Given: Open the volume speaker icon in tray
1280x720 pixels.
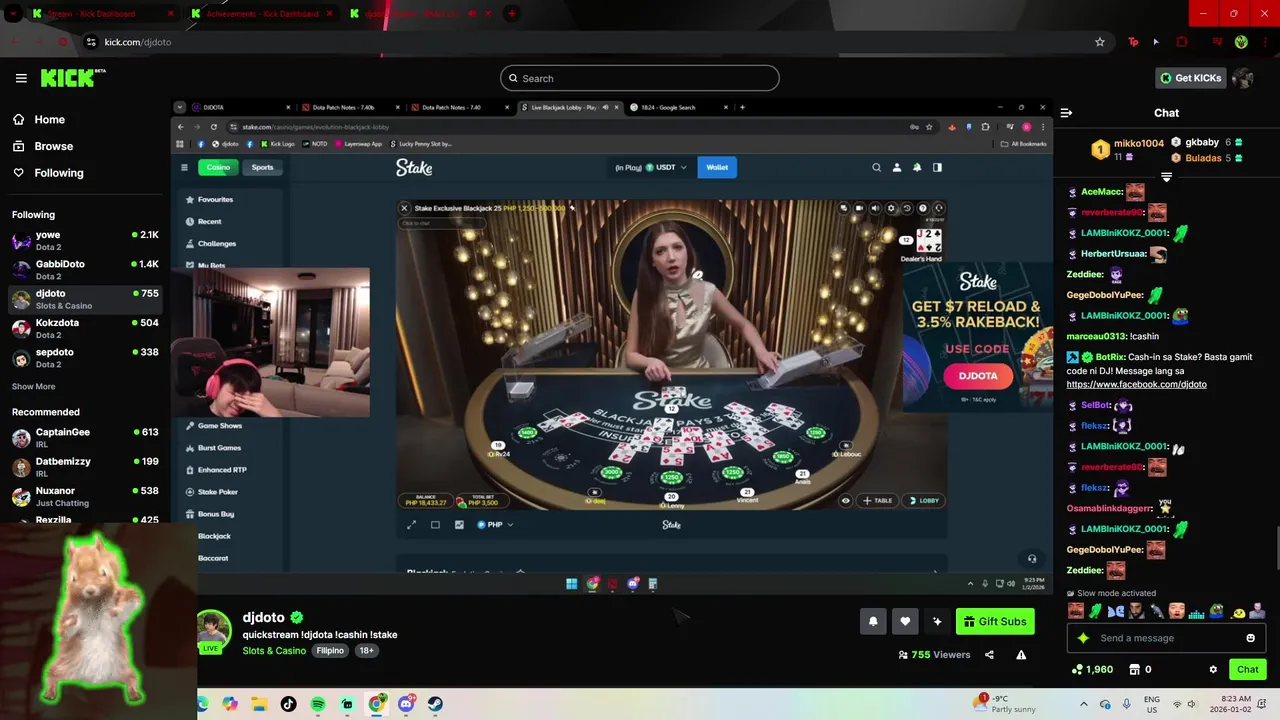Looking at the screenshot, I should coord(1193,704).
